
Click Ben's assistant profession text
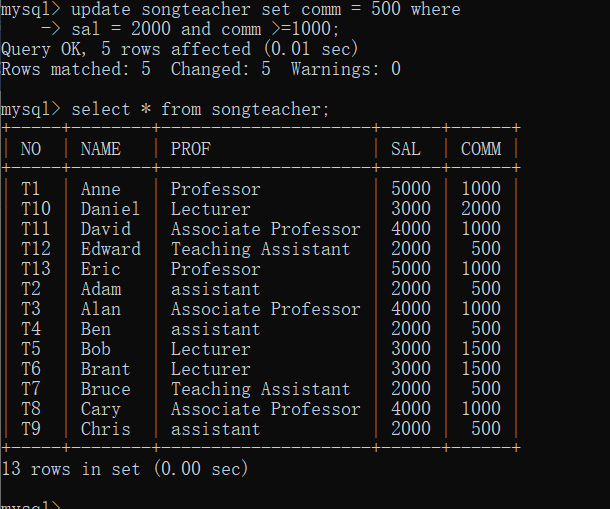215,329
